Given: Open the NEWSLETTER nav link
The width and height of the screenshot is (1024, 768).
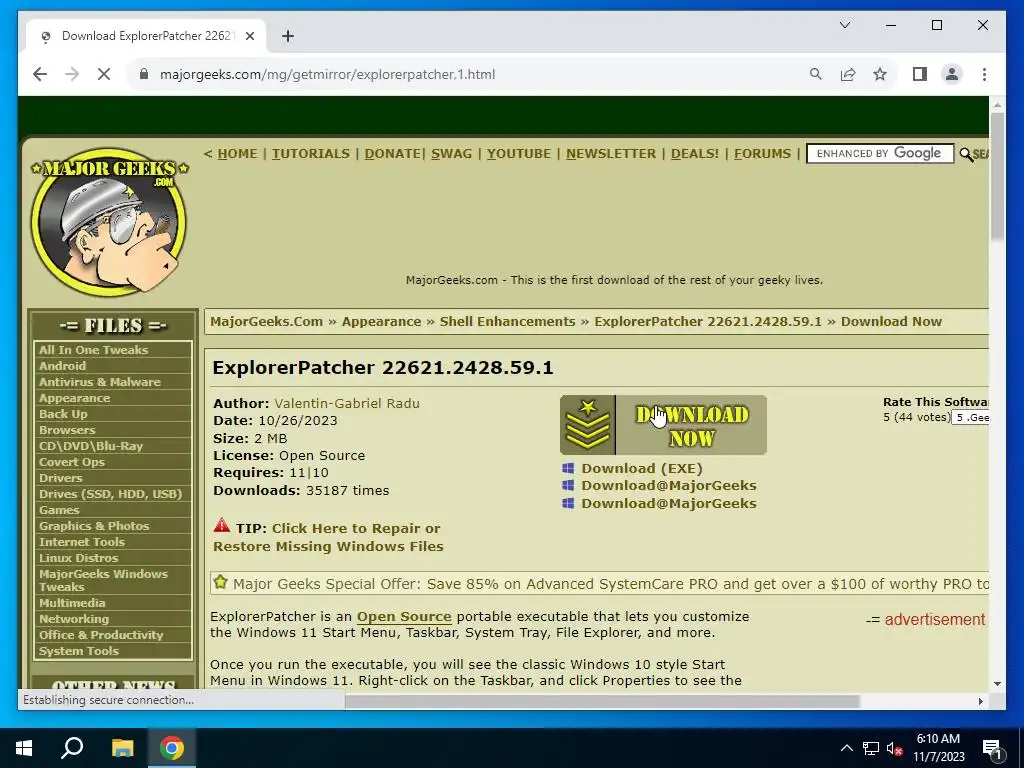Looking at the screenshot, I should click(x=611, y=153).
